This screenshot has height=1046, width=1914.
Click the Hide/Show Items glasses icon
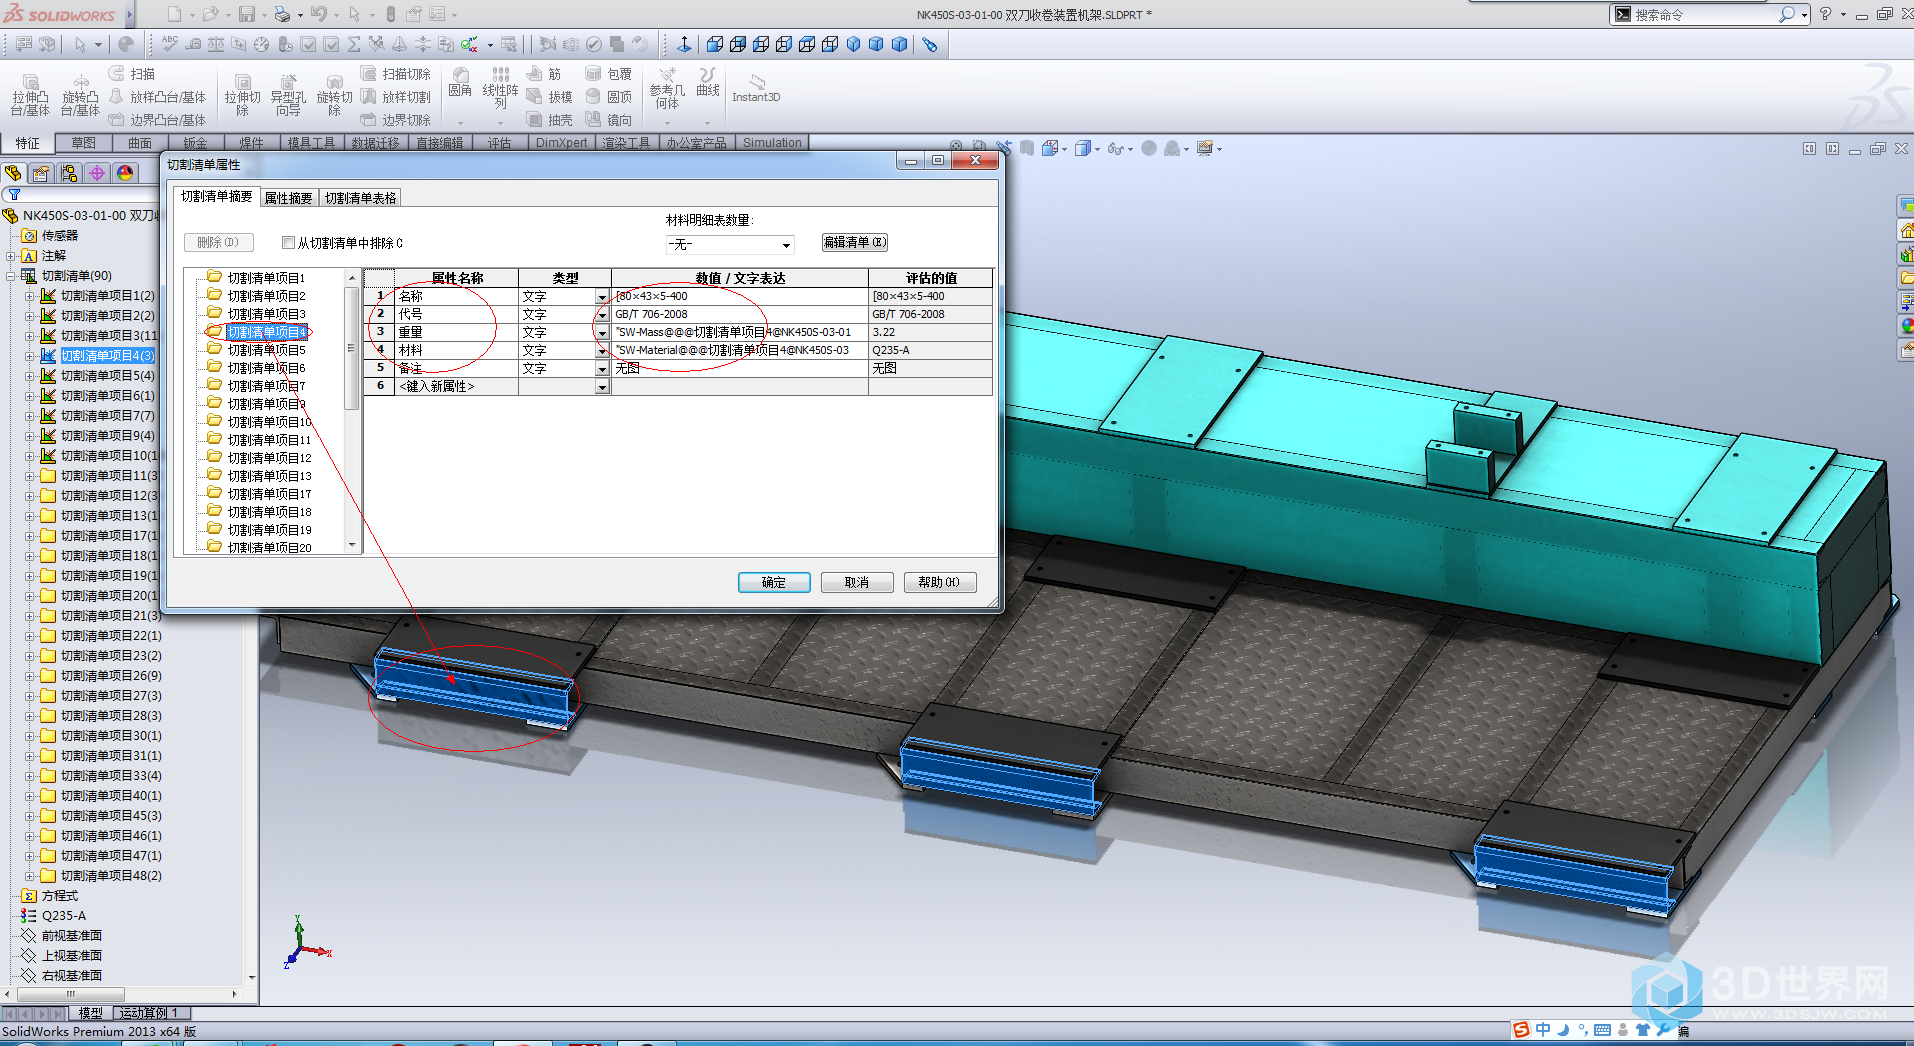(1117, 149)
